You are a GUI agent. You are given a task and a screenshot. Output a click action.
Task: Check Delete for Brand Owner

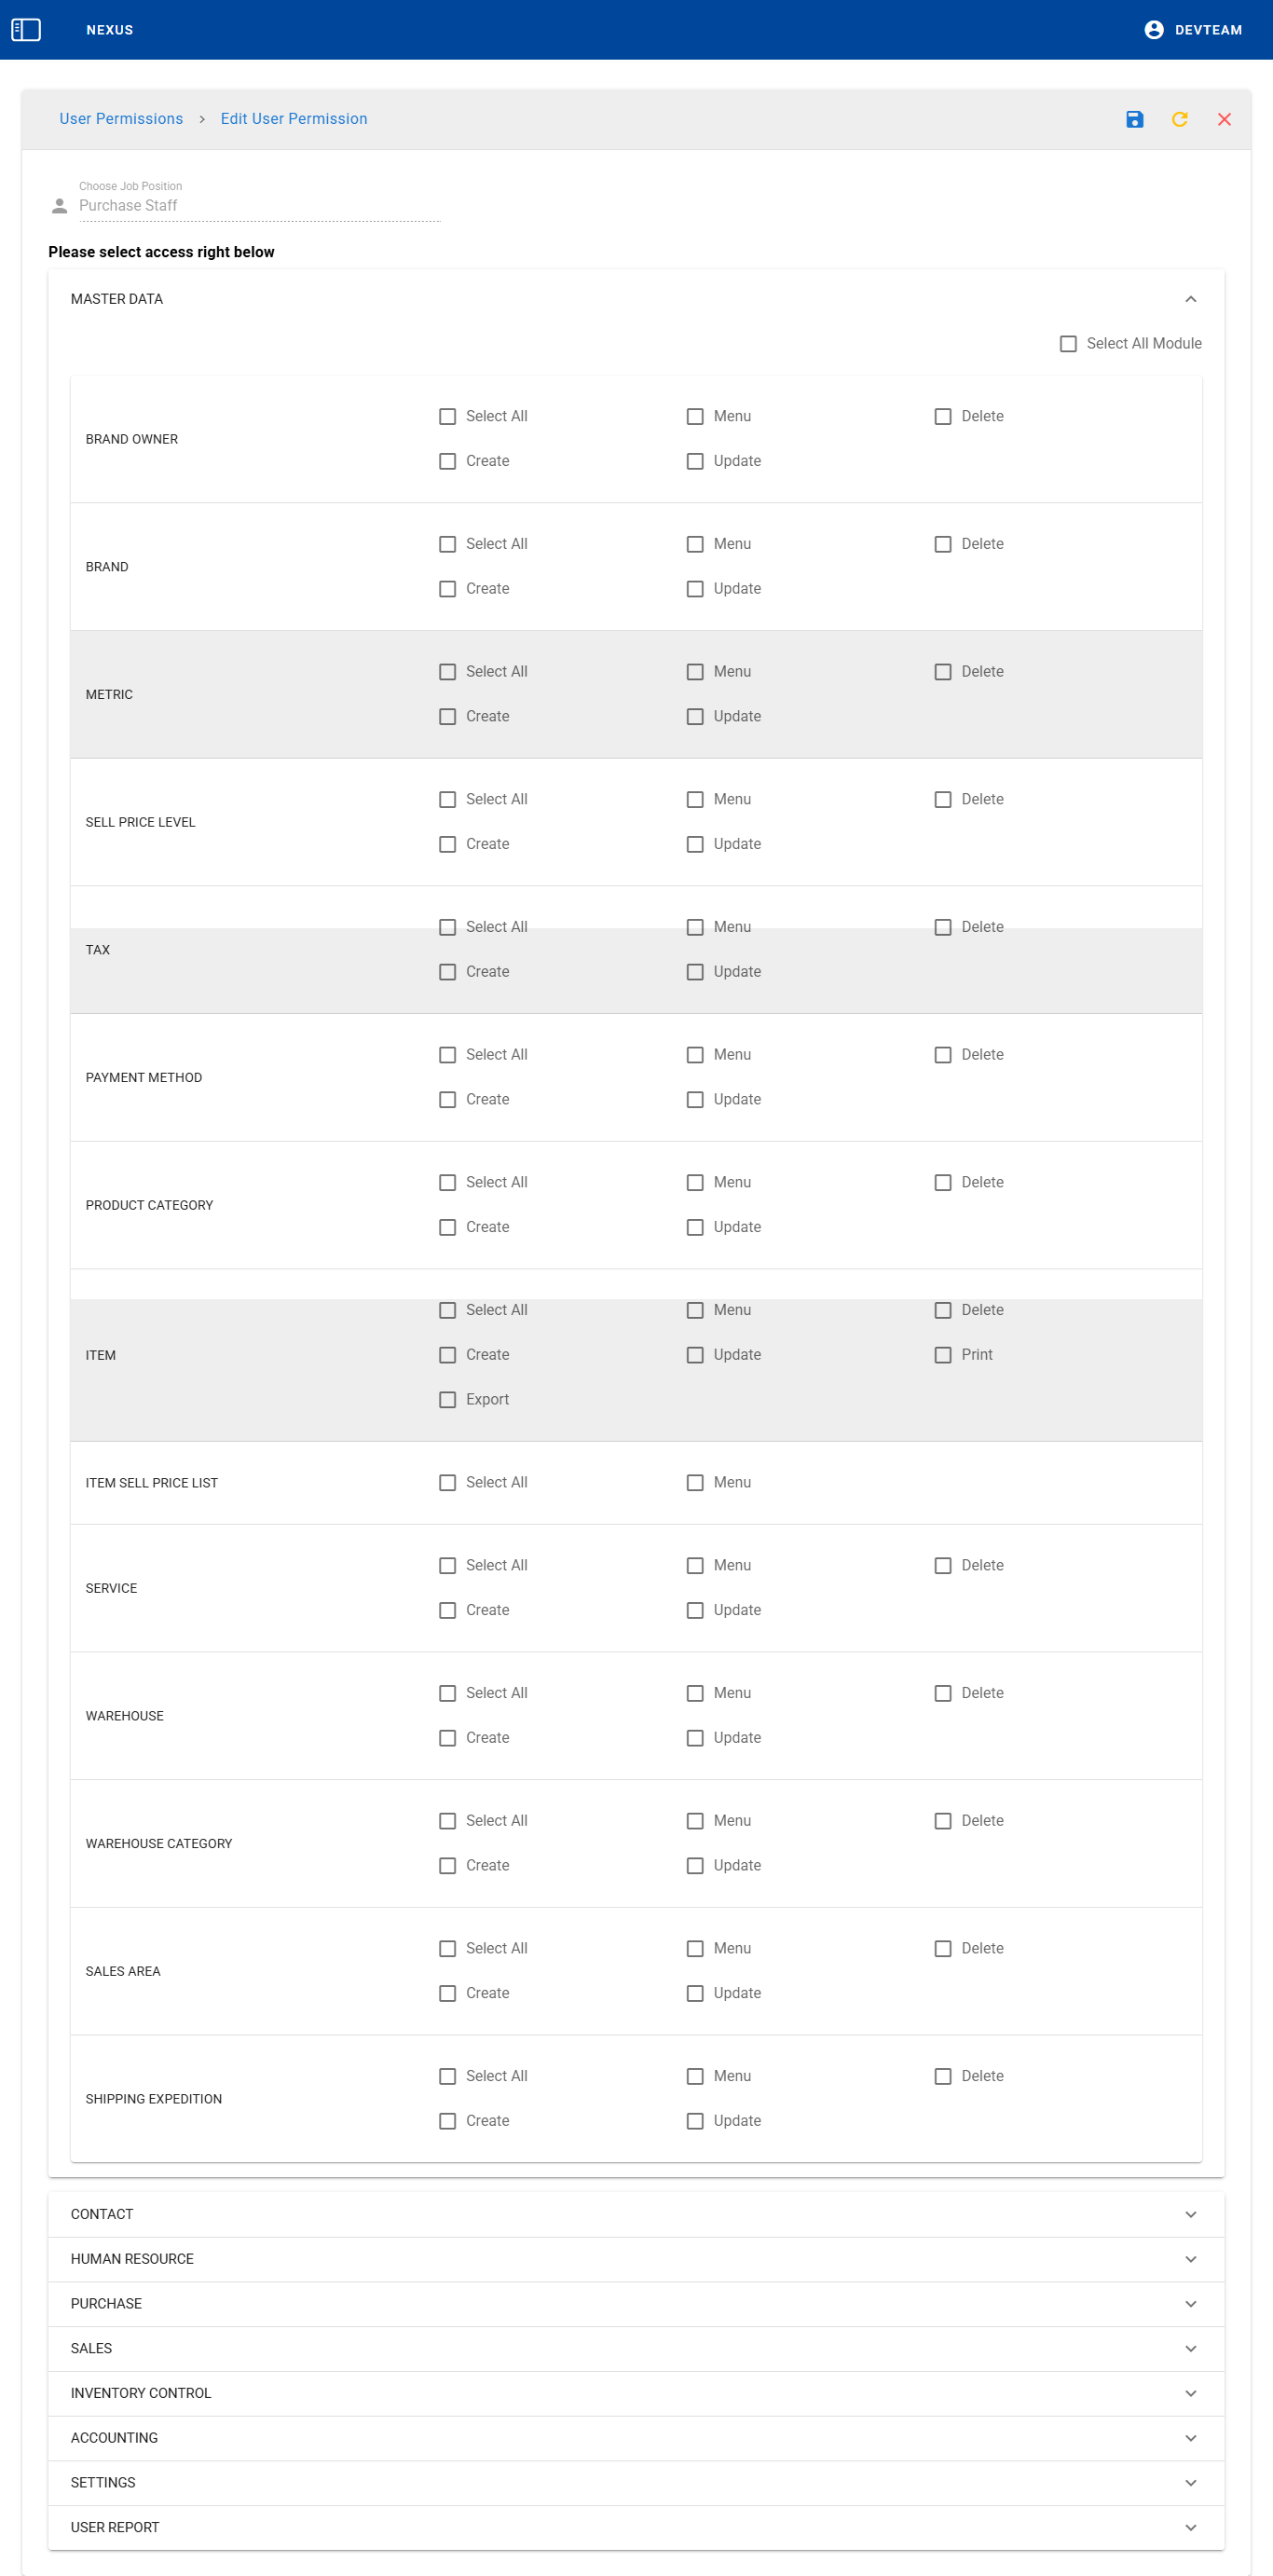942,417
